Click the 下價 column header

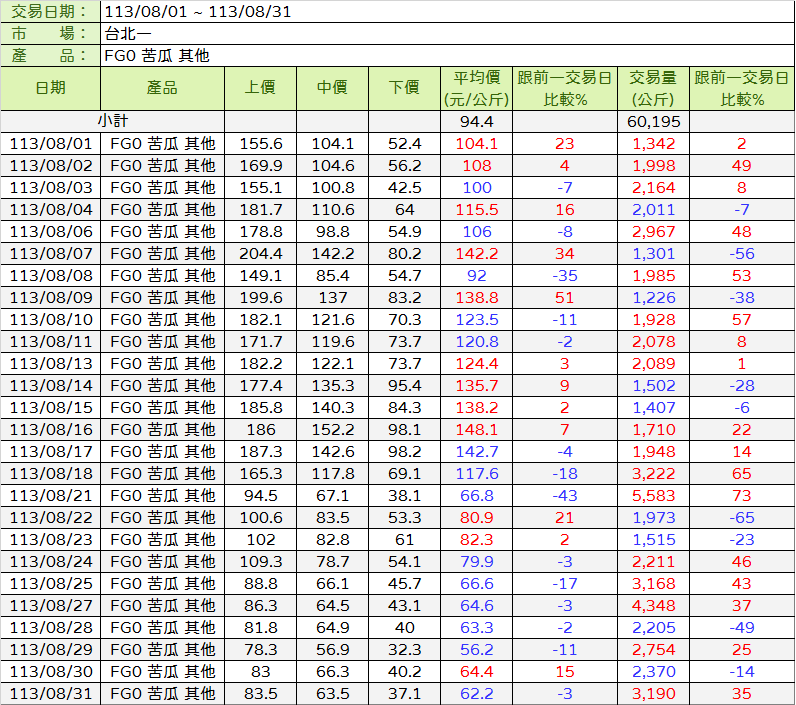coord(404,89)
